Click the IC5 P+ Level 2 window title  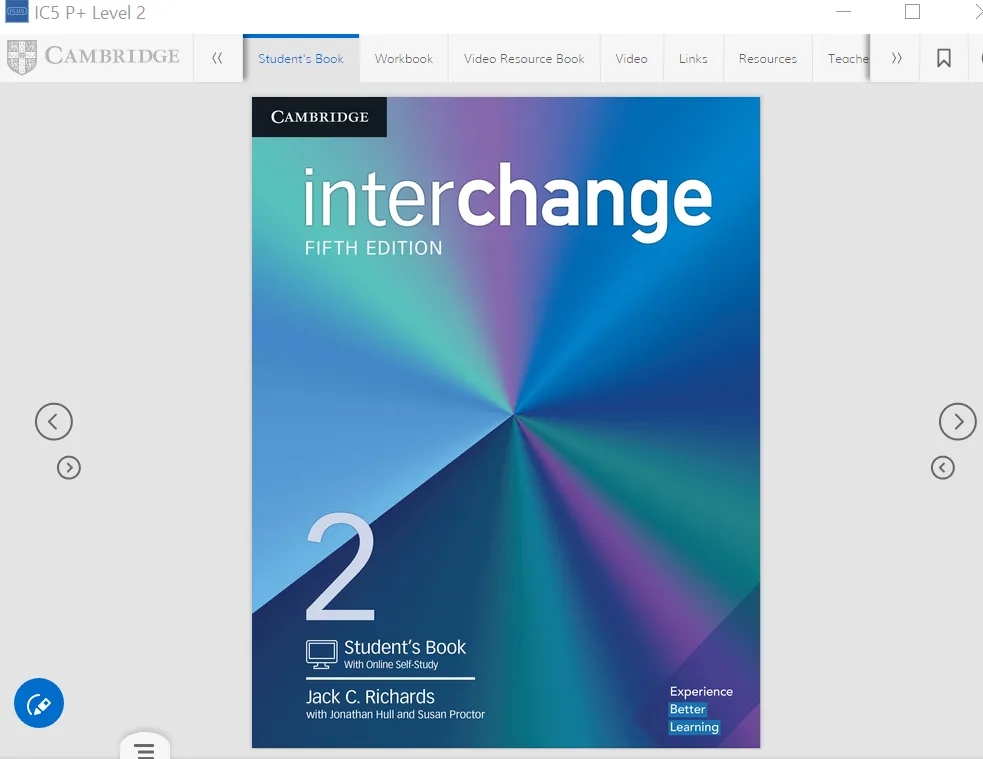(x=90, y=13)
